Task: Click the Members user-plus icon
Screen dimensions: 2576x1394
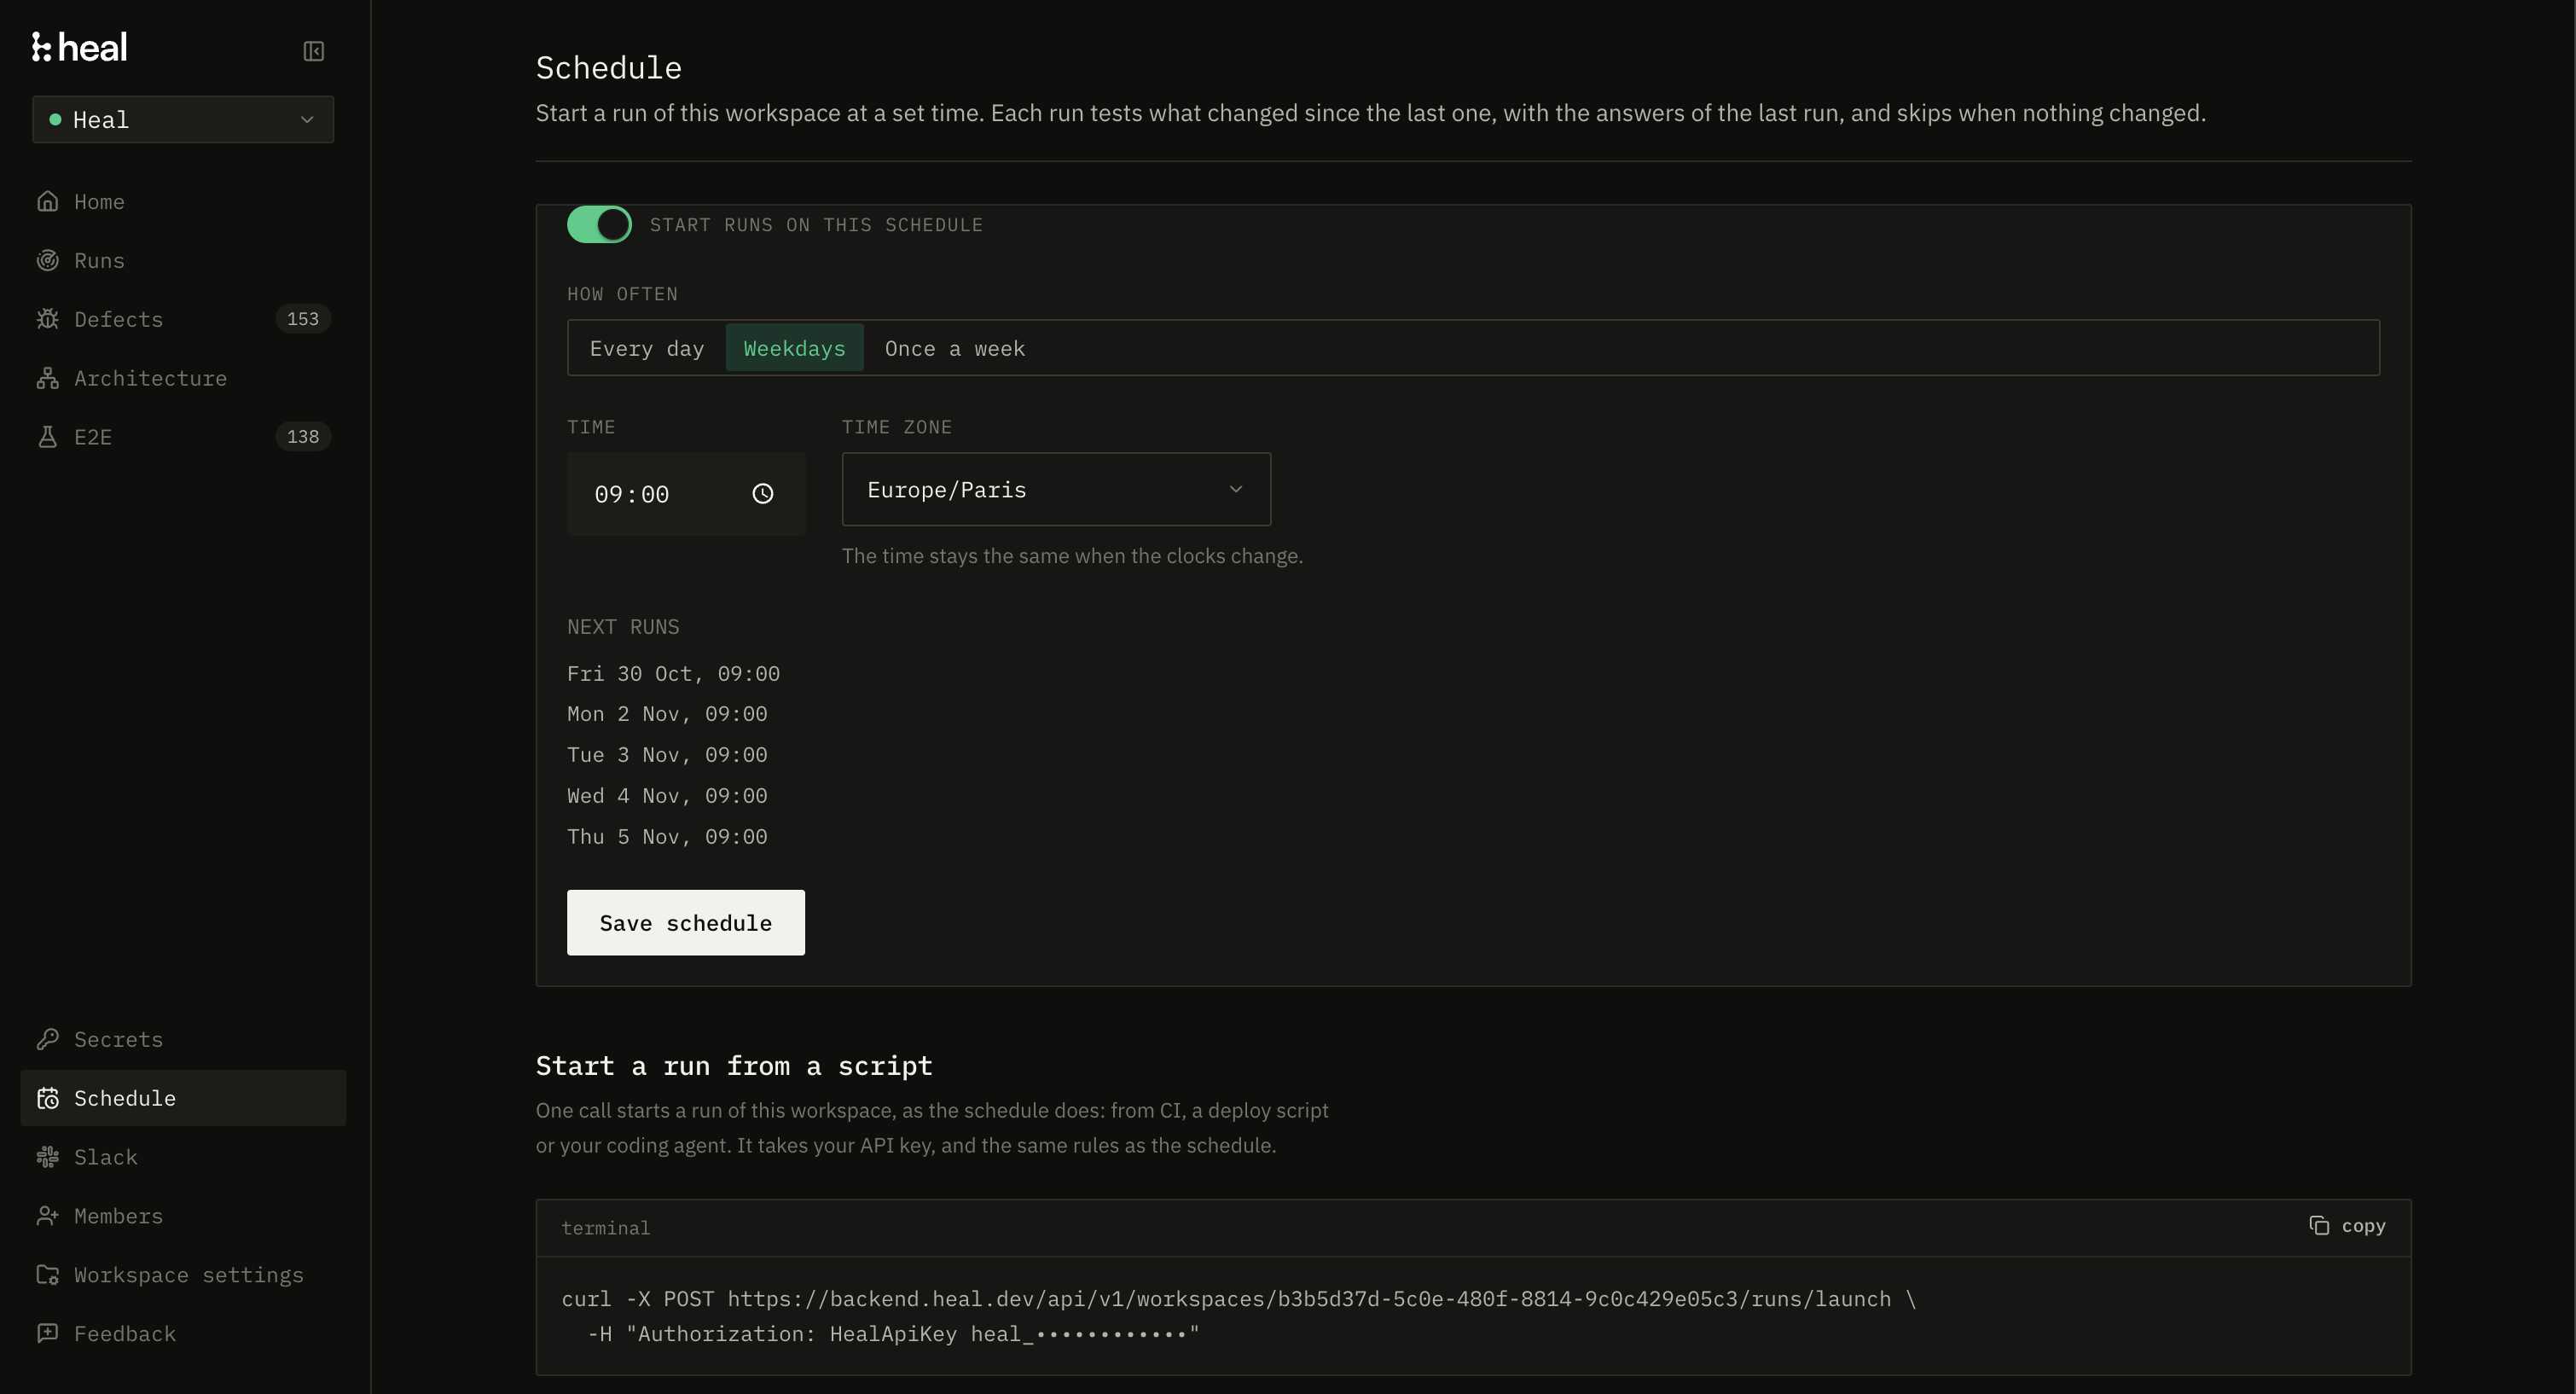Action: (x=47, y=1216)
